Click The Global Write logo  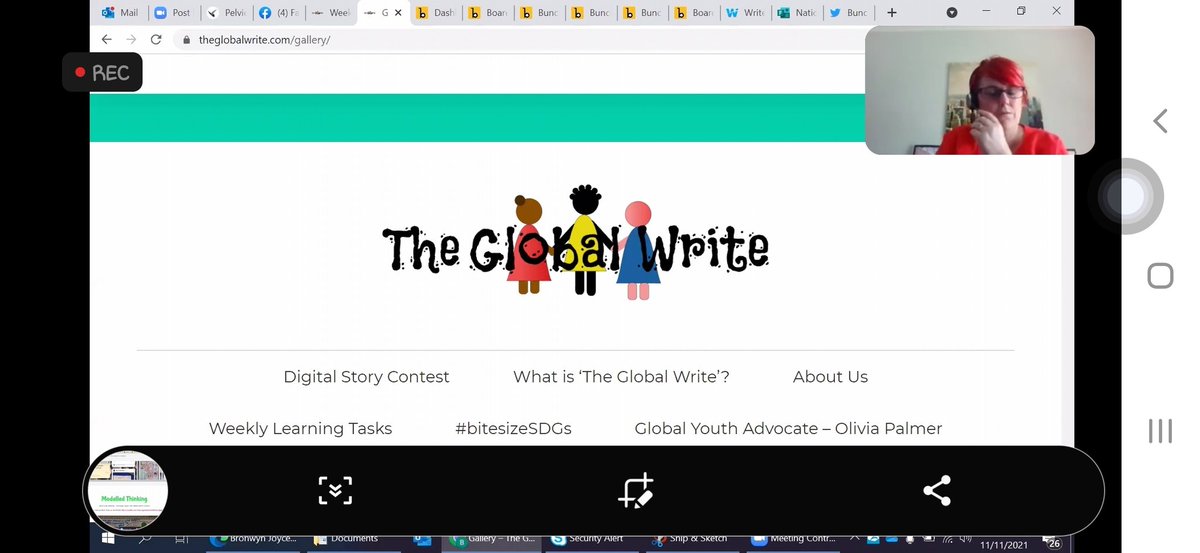pyautogui.click(x=576, y=243)
